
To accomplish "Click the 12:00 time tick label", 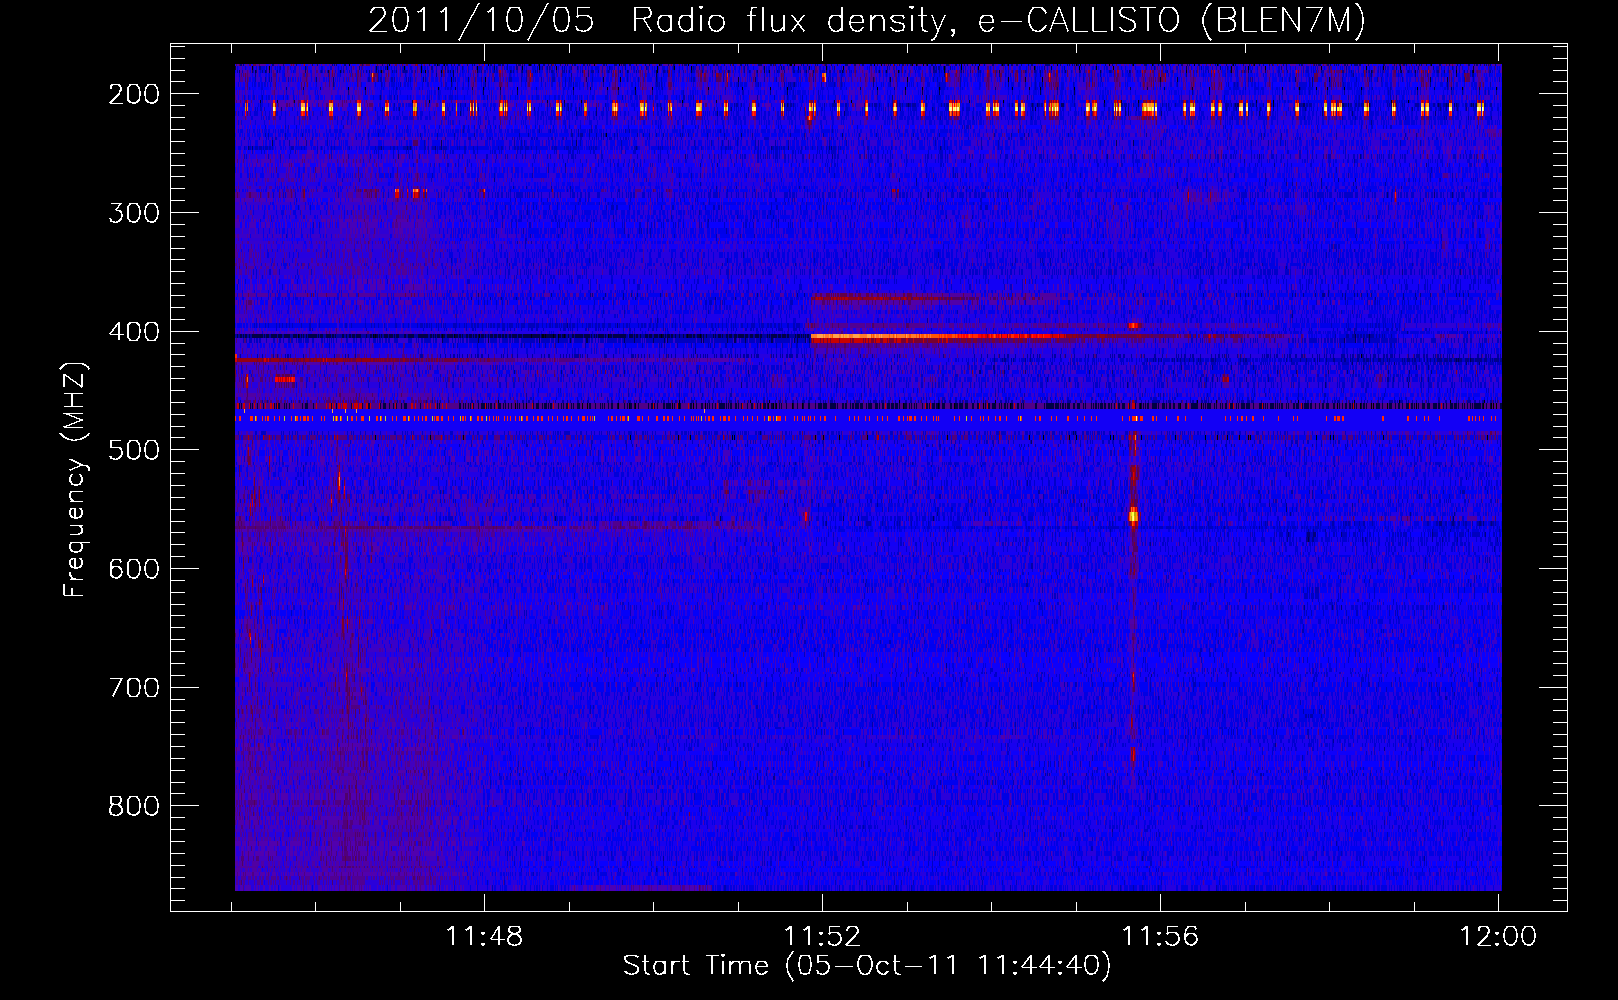I will click(1498, 937).
